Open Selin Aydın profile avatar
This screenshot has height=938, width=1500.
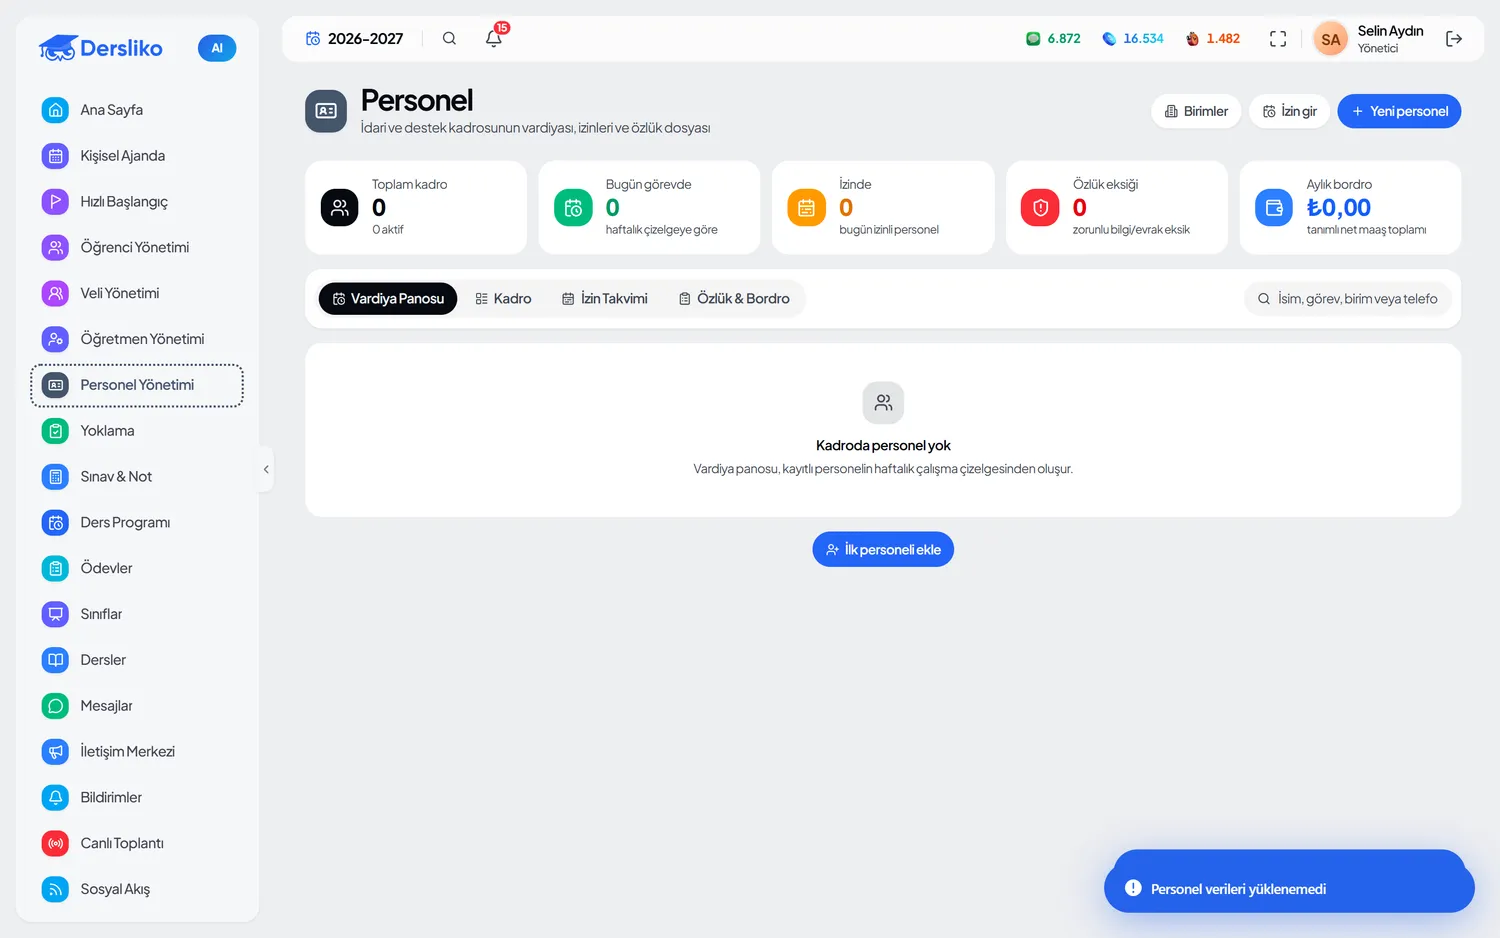pyautogui.click(x=1330, y=40)
